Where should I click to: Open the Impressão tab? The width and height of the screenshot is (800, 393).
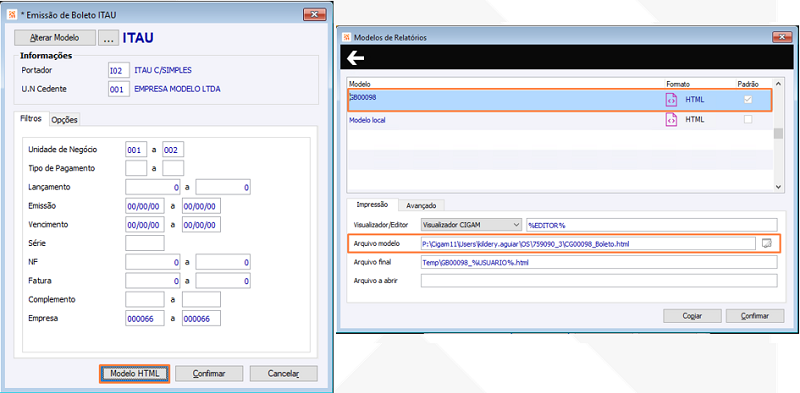pos(371,204)
